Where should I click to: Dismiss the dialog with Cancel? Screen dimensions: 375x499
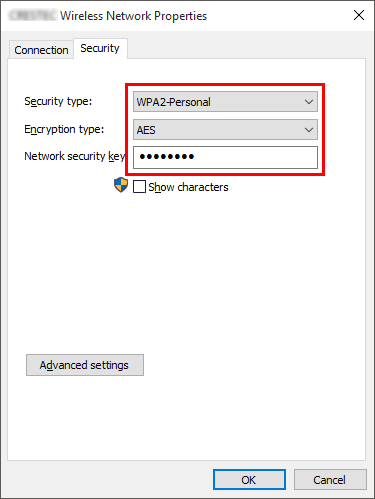click(x=330, y=480)
